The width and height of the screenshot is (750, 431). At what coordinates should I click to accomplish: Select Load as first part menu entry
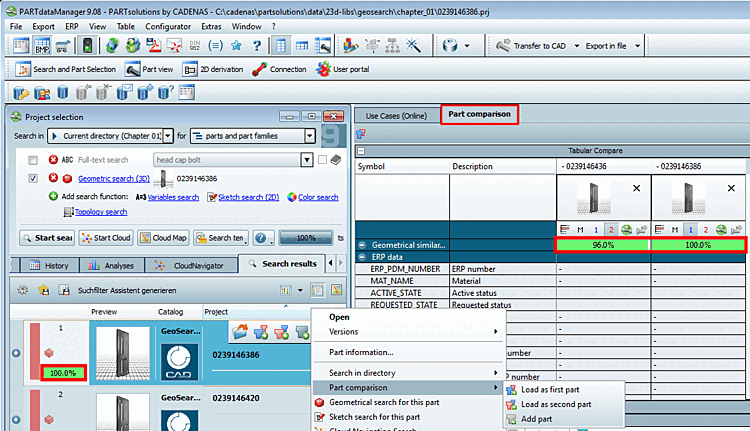coord(550,390)
